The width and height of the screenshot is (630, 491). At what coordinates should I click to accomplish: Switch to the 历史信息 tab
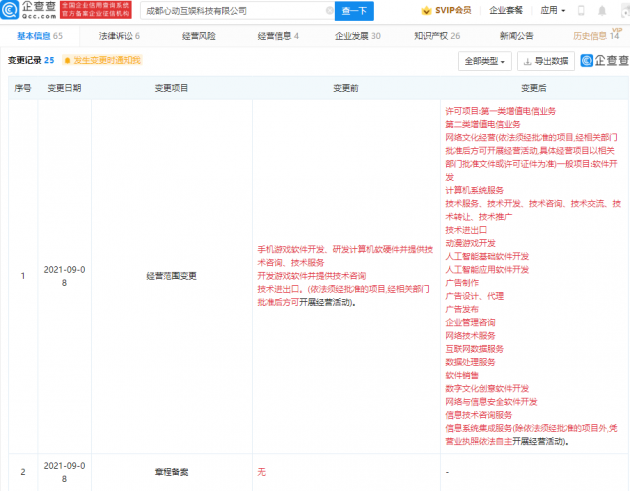[x=596, y=36]
